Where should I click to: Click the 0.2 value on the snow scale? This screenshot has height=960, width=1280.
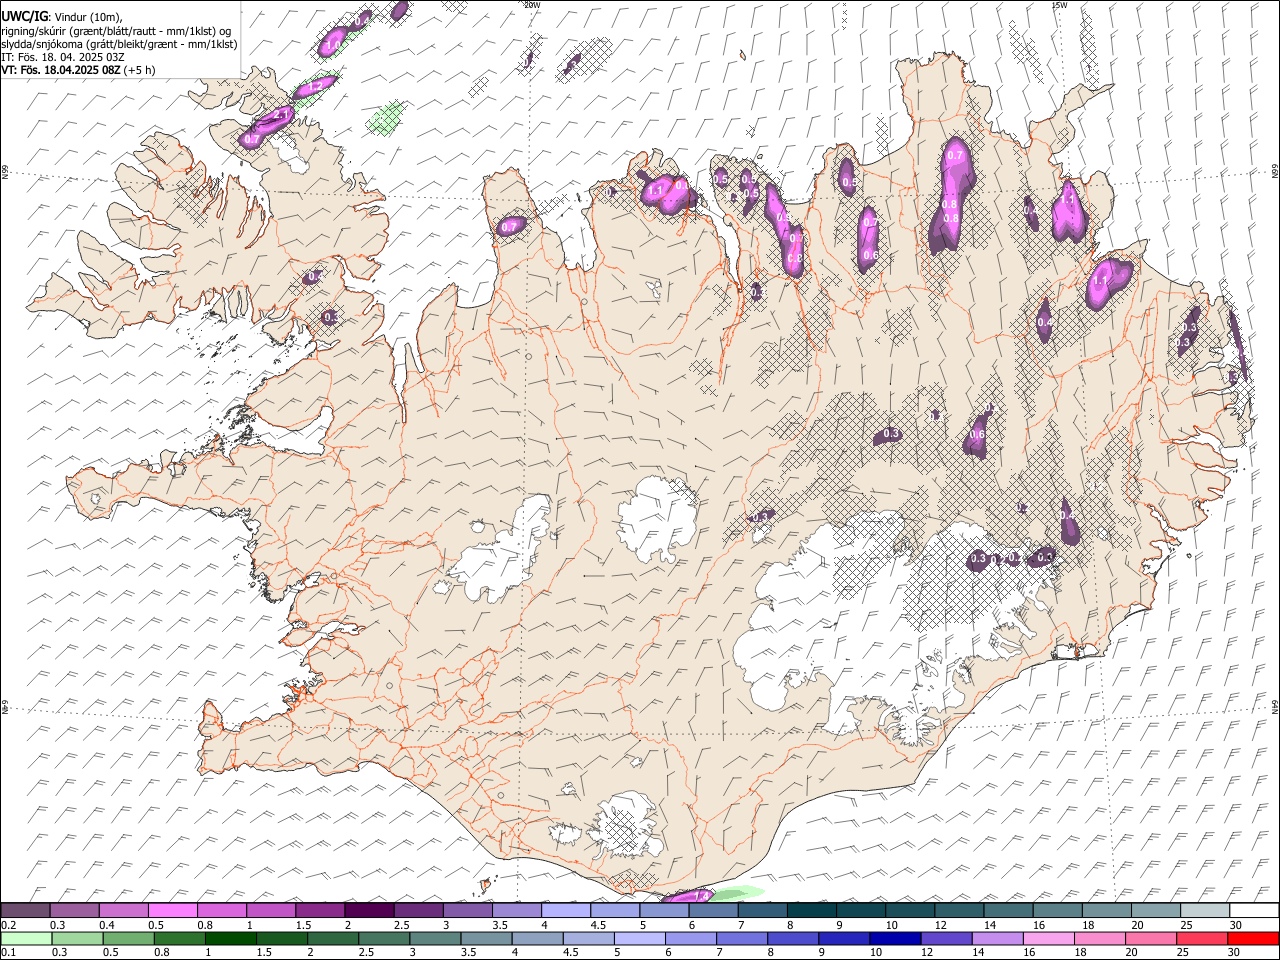pos(8,925)
